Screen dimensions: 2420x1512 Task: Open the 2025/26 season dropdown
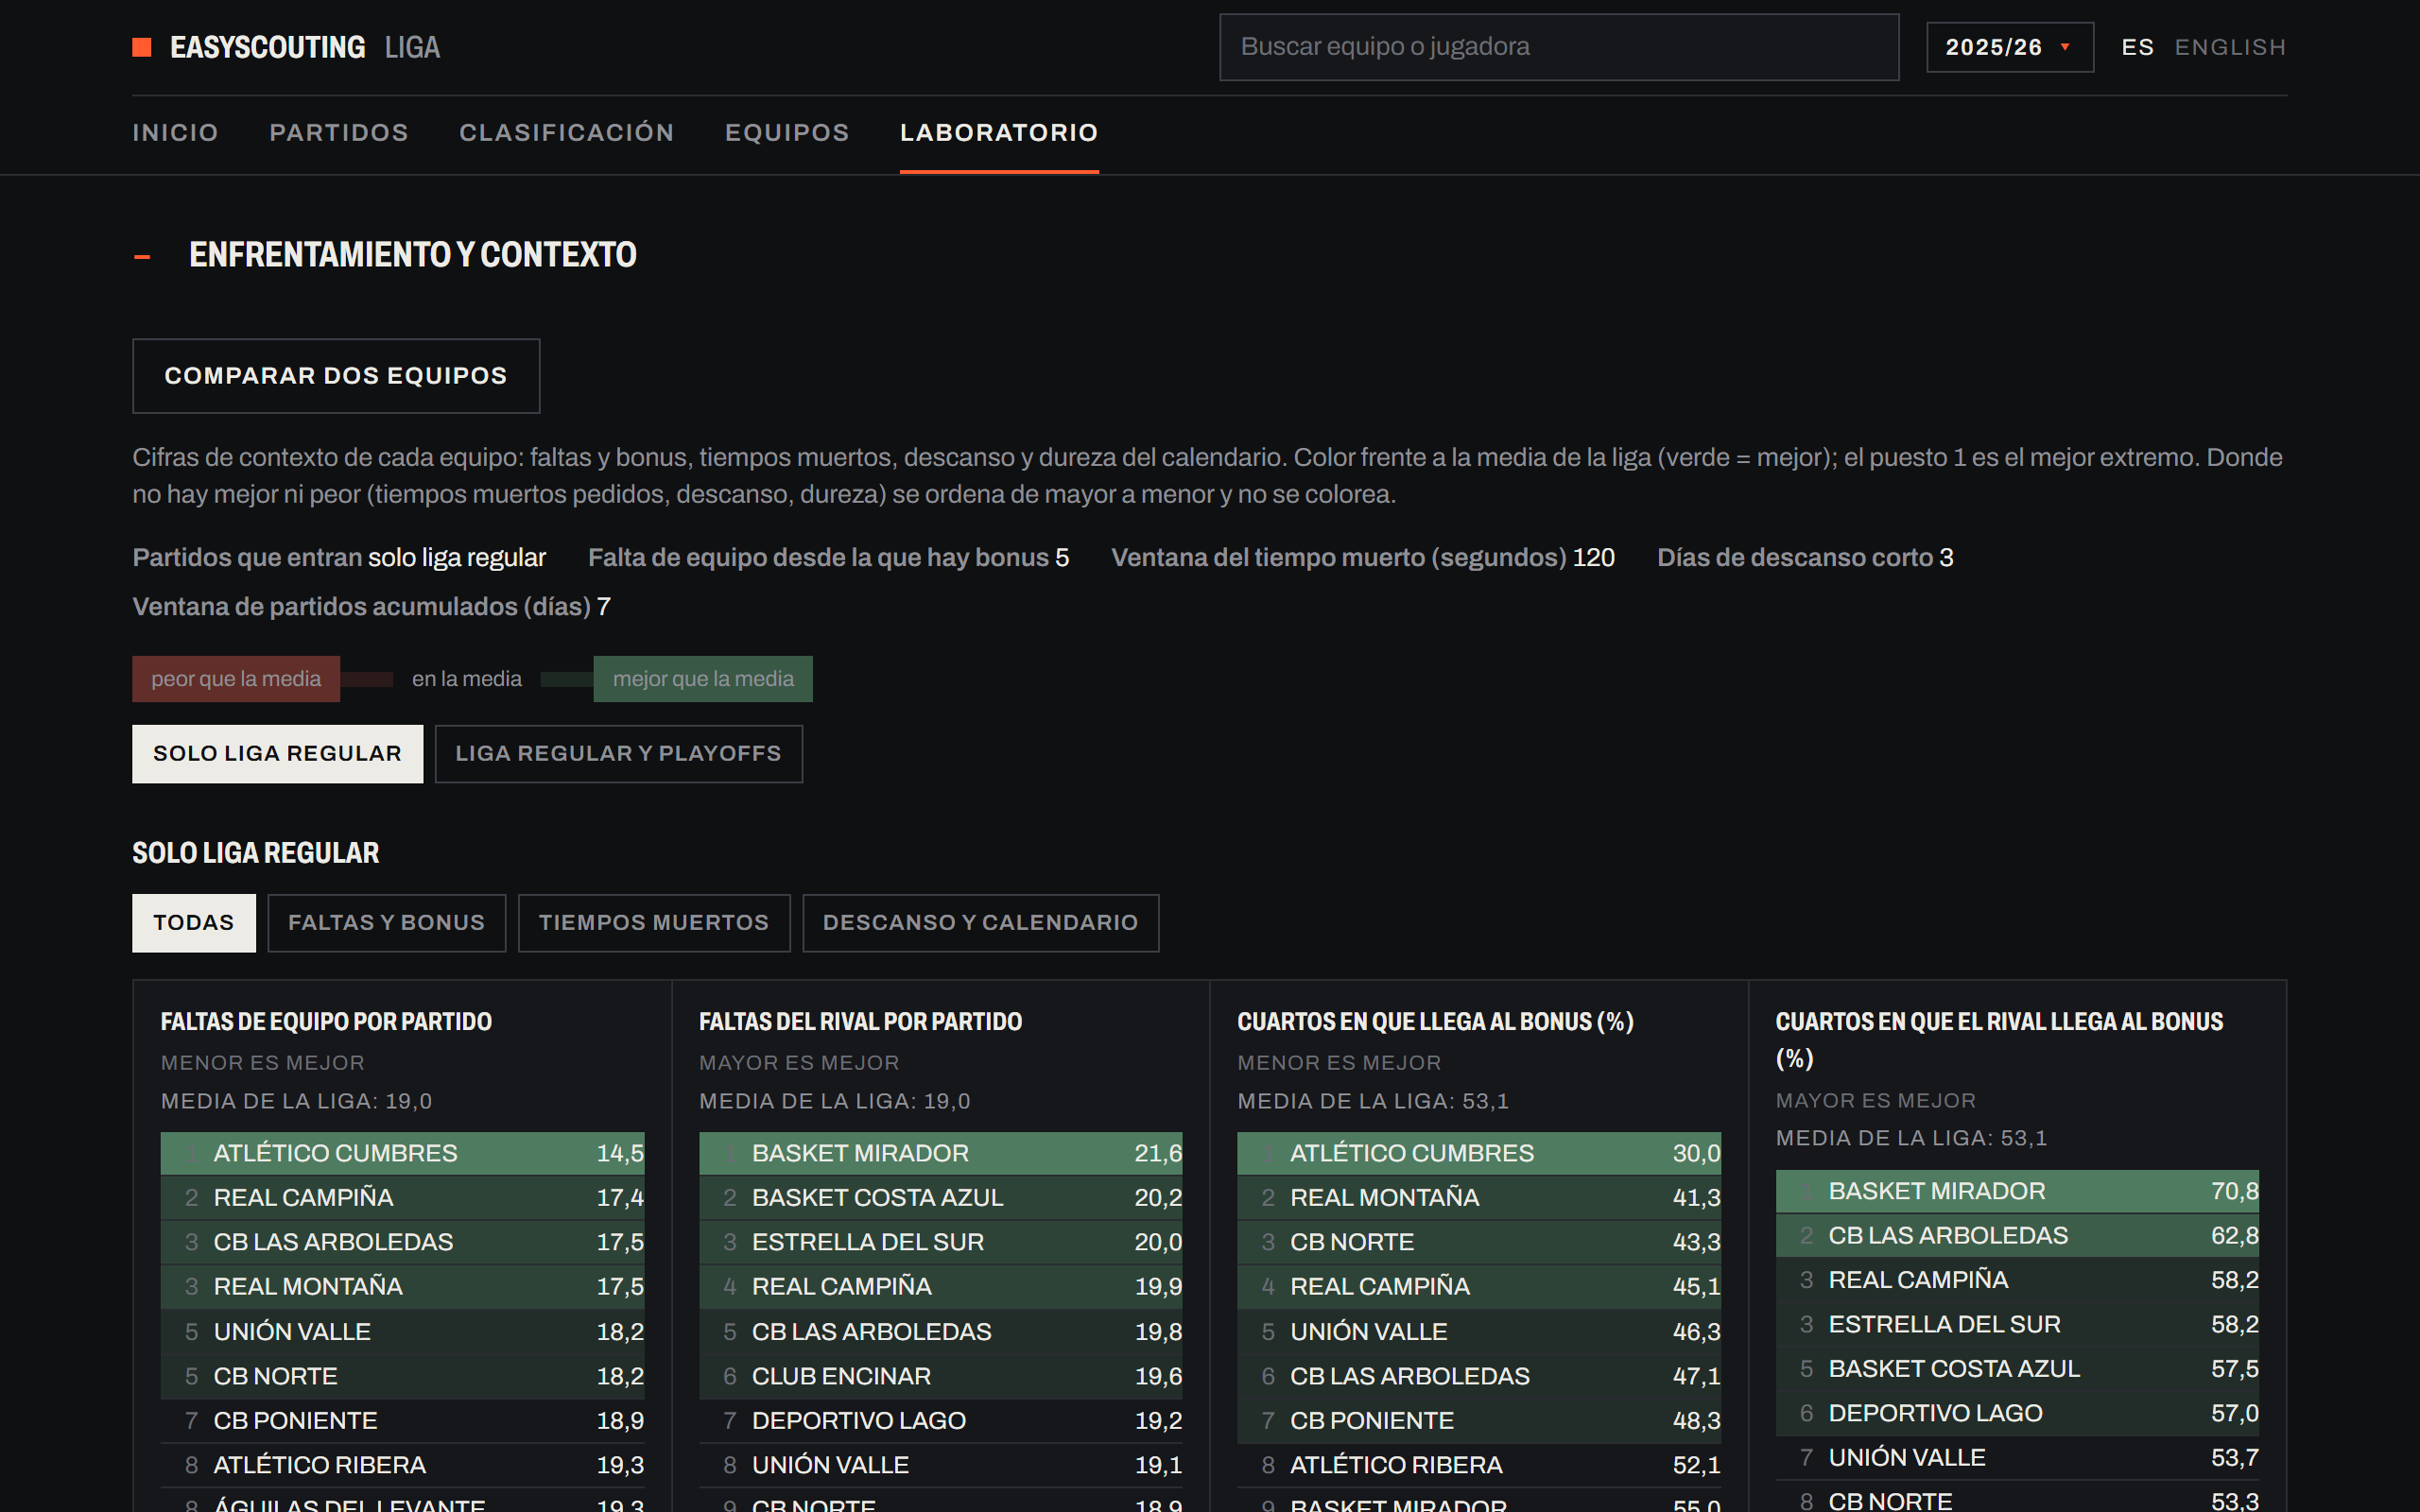(2009, 47)
